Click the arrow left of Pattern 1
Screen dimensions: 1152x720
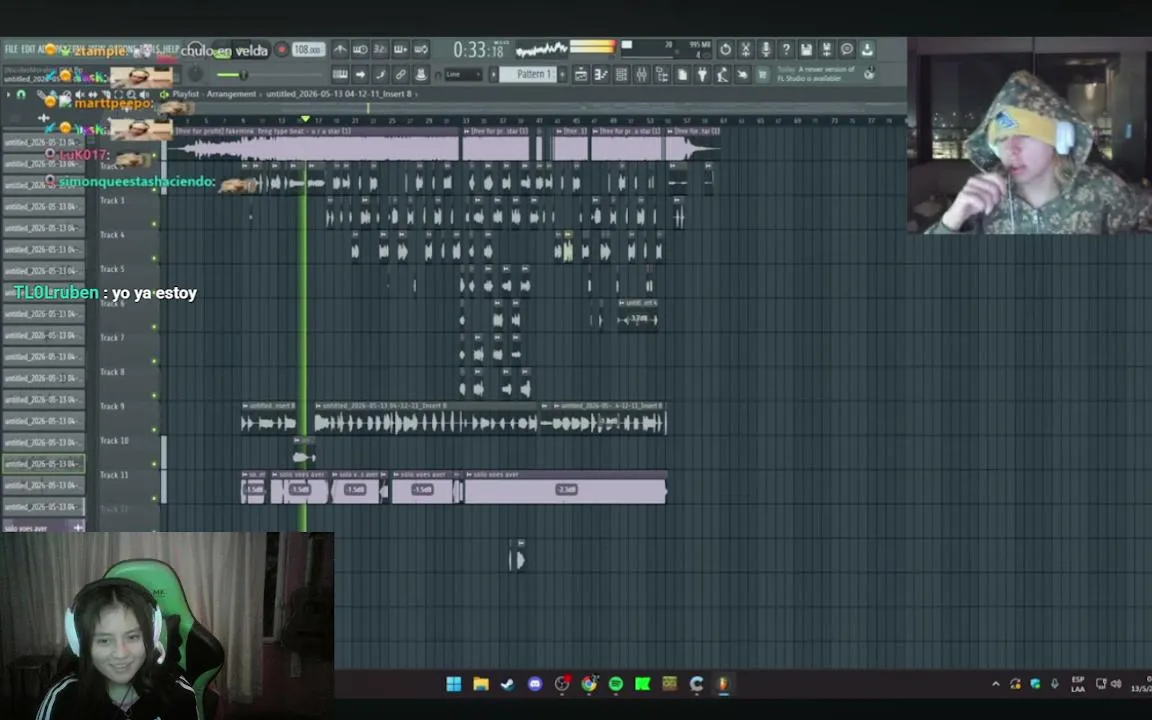[x=494, y=74]
